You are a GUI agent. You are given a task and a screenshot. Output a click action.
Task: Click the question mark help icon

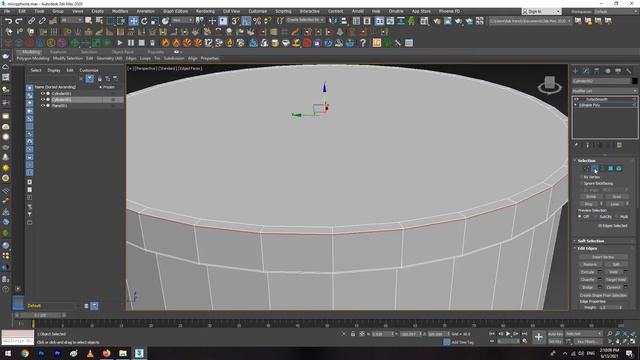pos(363,42)
